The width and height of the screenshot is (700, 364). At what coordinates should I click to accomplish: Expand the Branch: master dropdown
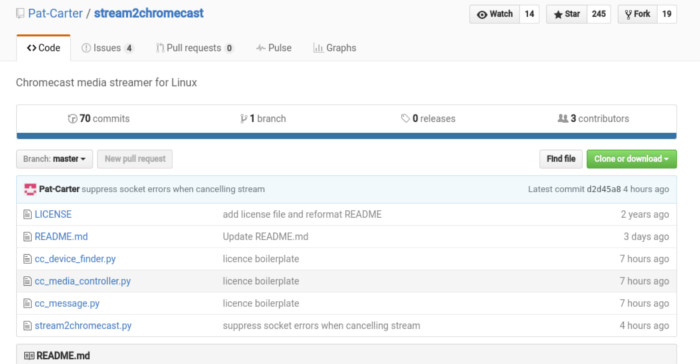(x=54, y=159)
